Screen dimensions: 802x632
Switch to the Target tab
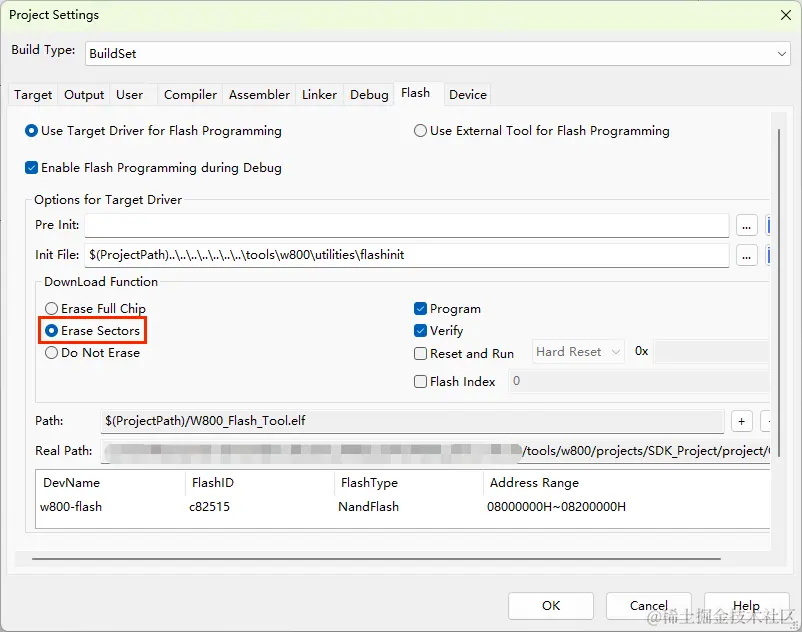point(33,95)
